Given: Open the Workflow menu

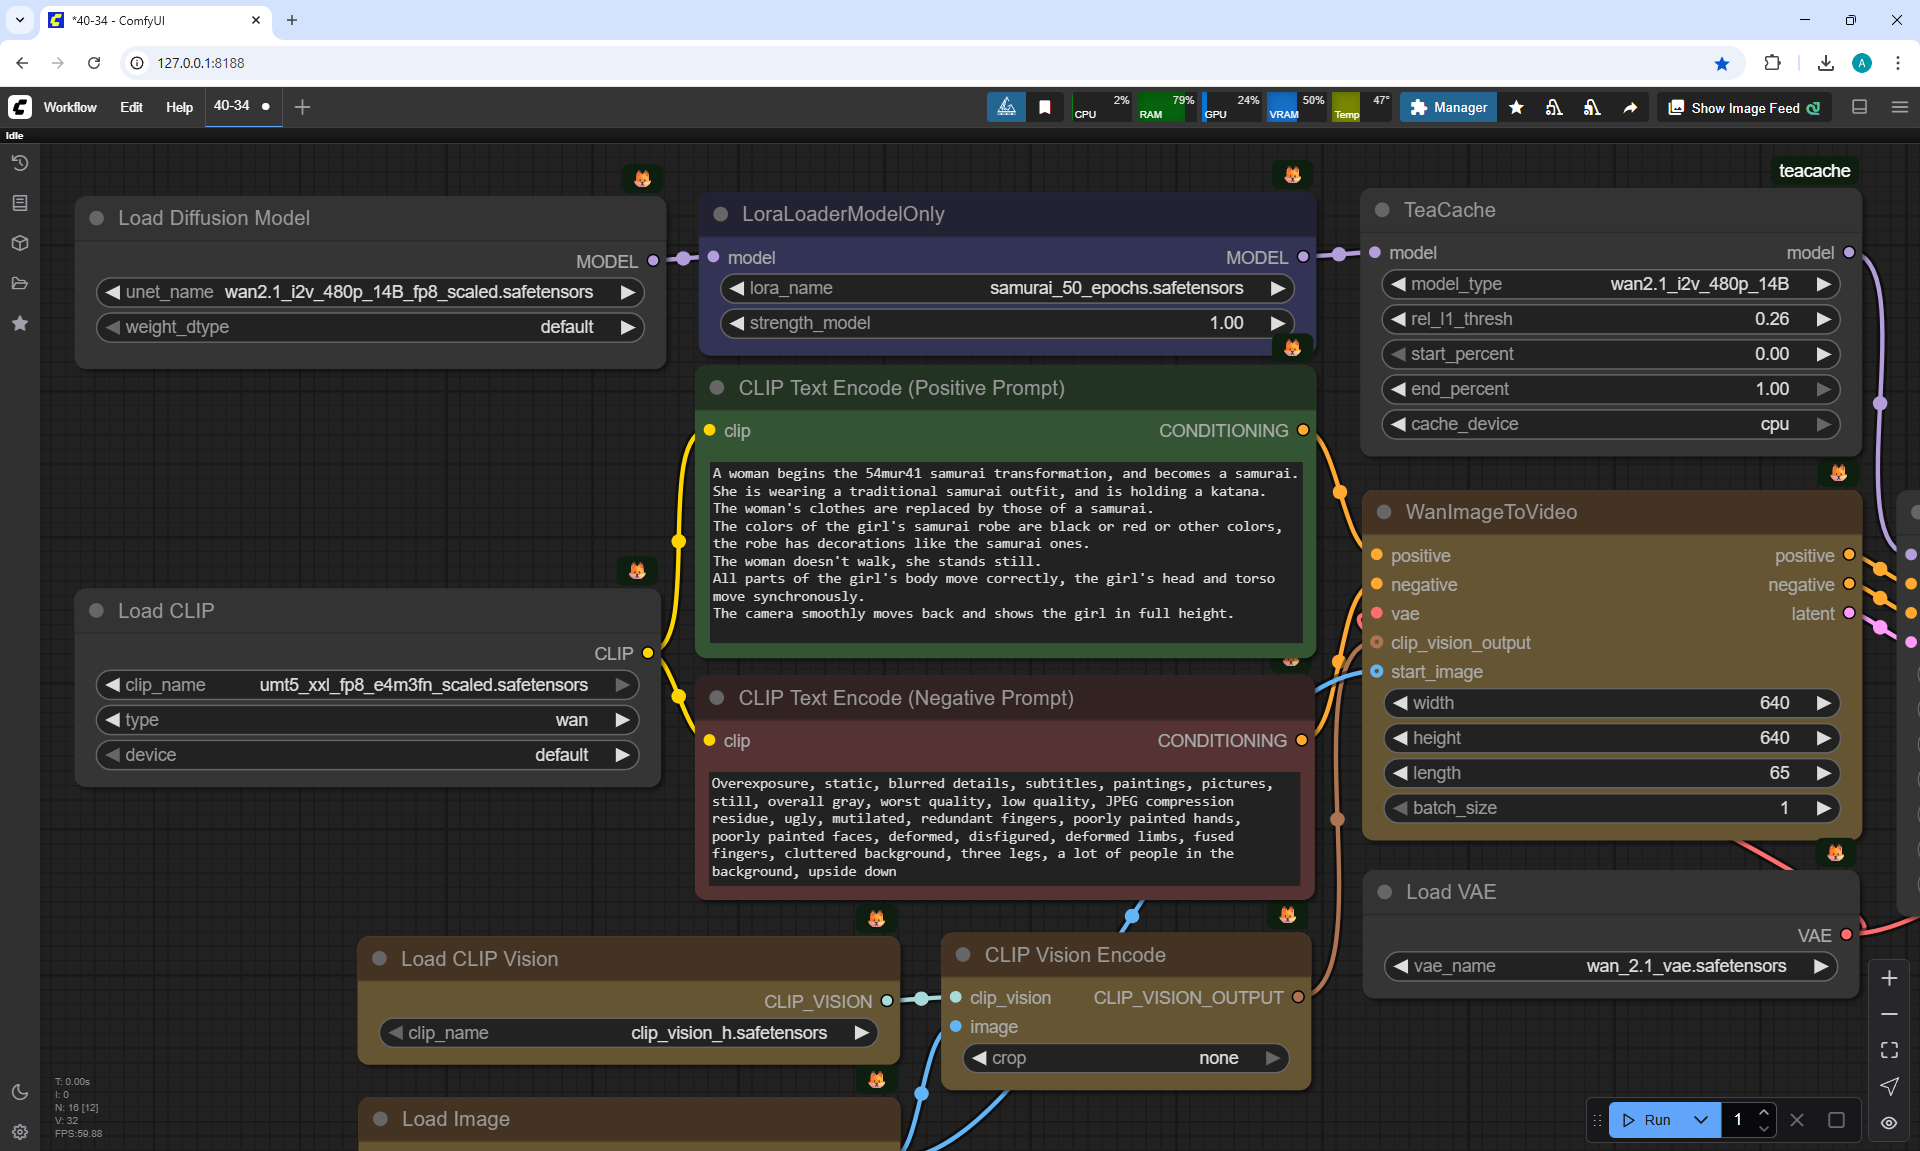Looking at the screenshot, I should pyautogui.click(x=70, y=107).
